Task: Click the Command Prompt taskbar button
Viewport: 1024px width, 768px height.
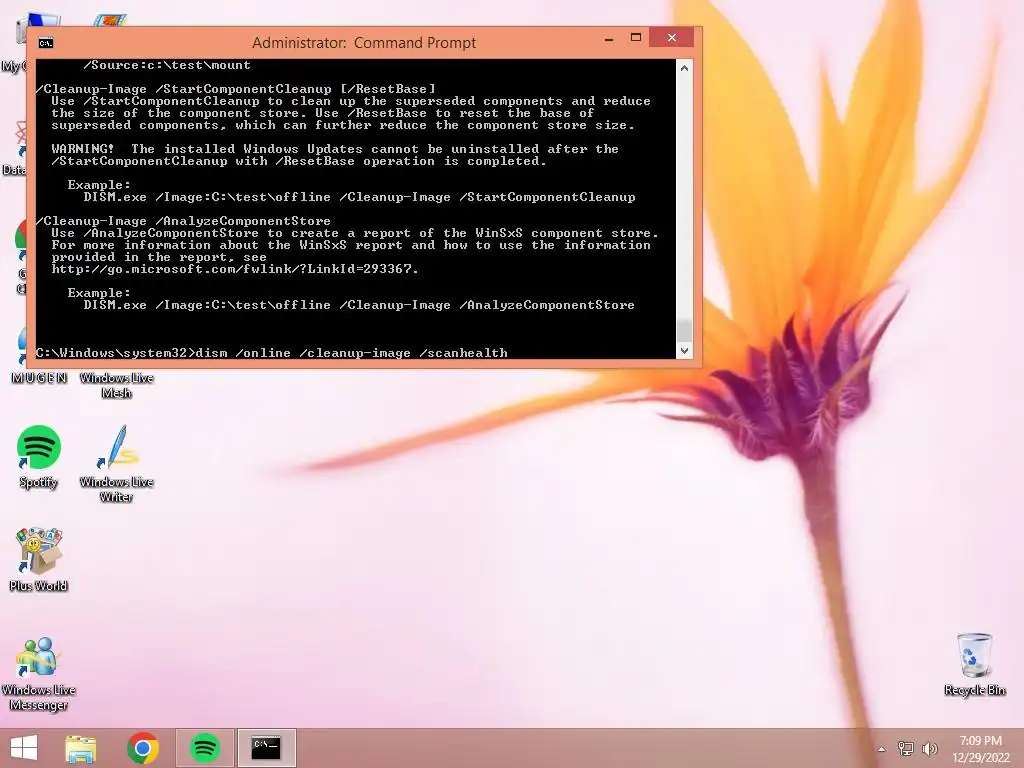Action: (x=266, y=748)
